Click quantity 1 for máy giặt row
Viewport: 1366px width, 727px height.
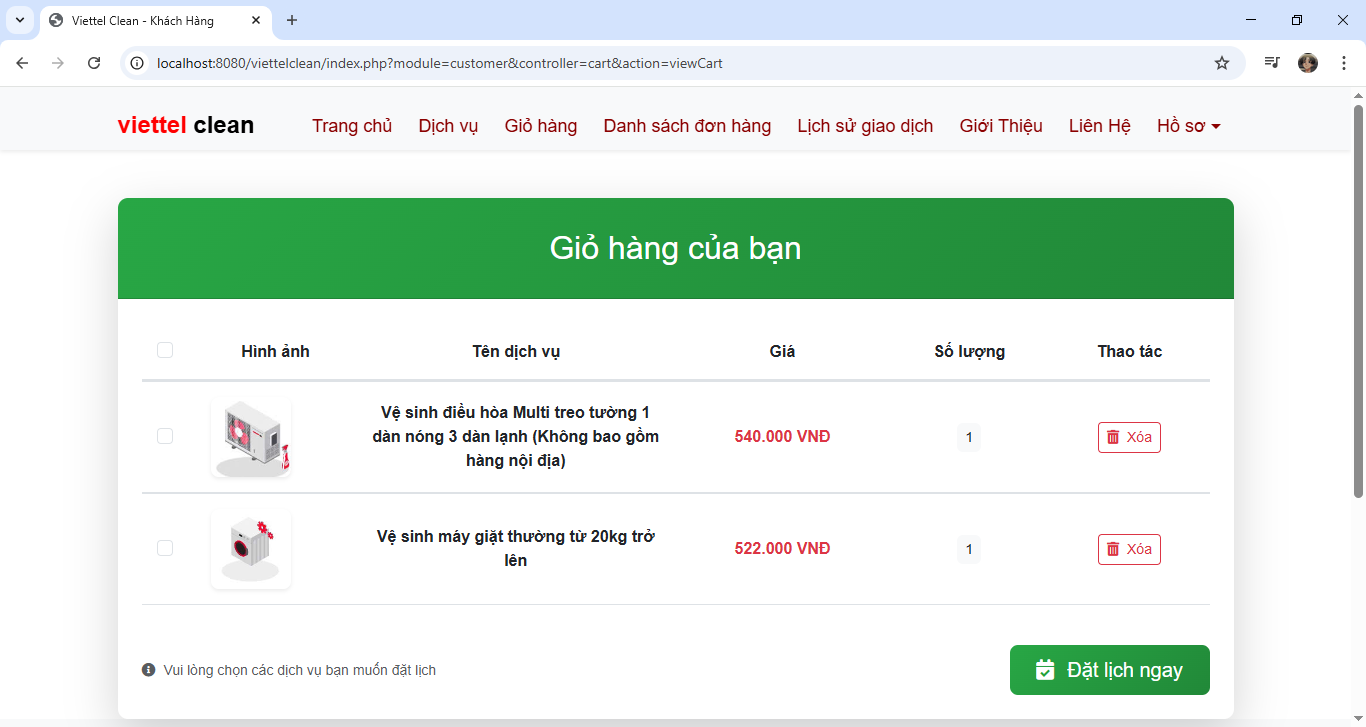[969, 549]
